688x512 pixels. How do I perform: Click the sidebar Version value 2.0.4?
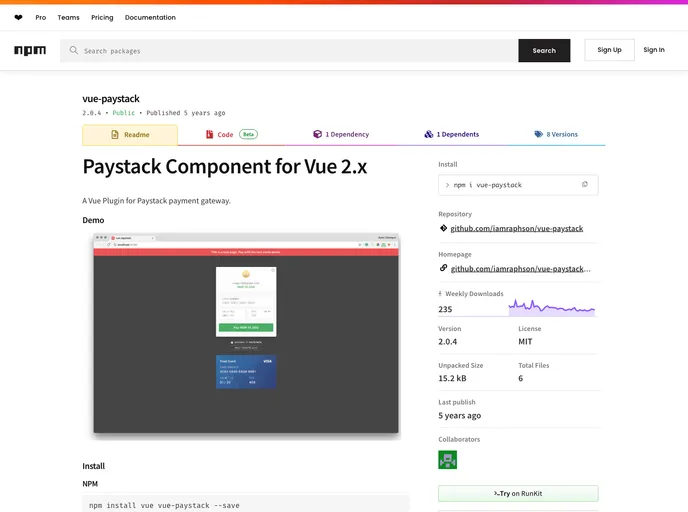pos(448,341)
